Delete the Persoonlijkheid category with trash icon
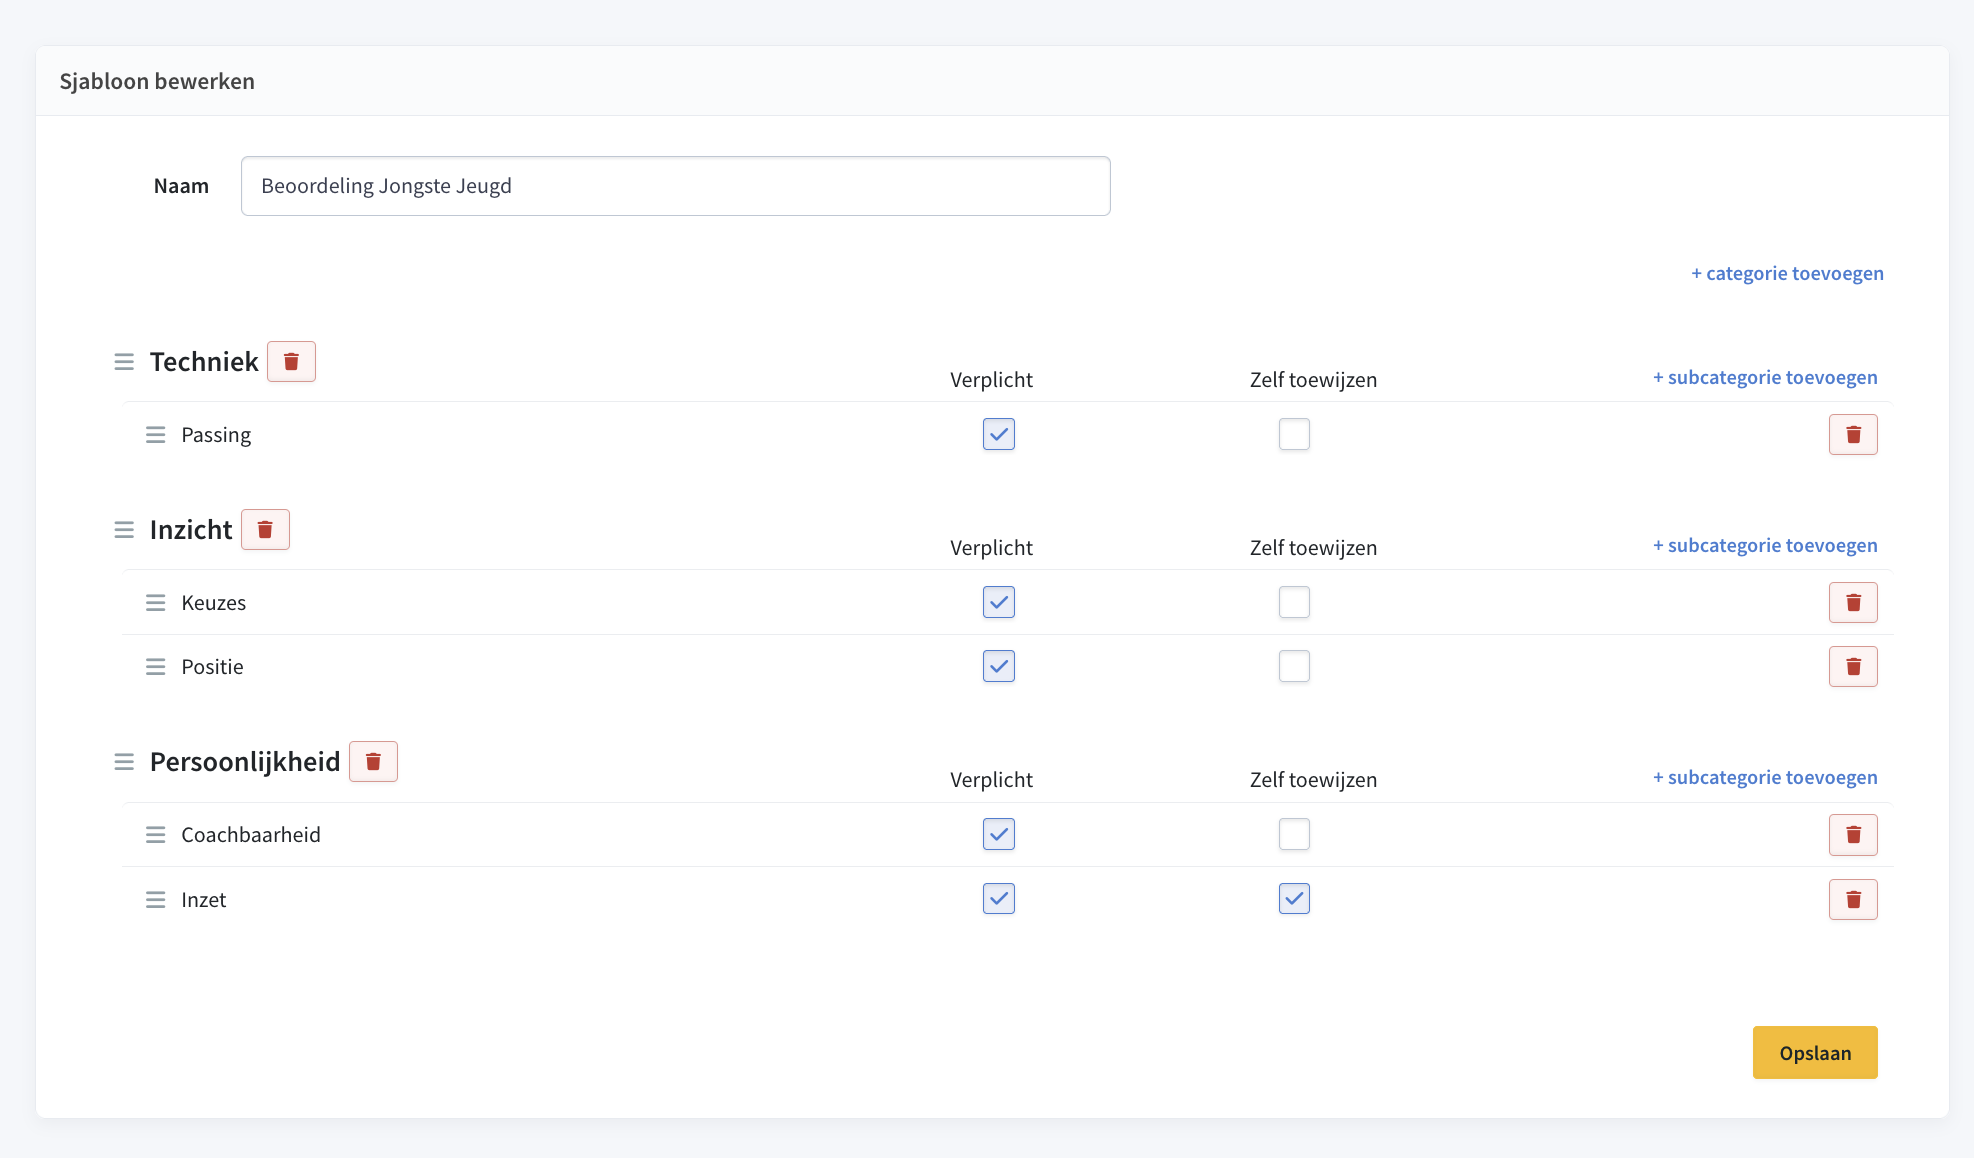The height and width of the screenshot is (1158, 1974). (x=373, y=761)
